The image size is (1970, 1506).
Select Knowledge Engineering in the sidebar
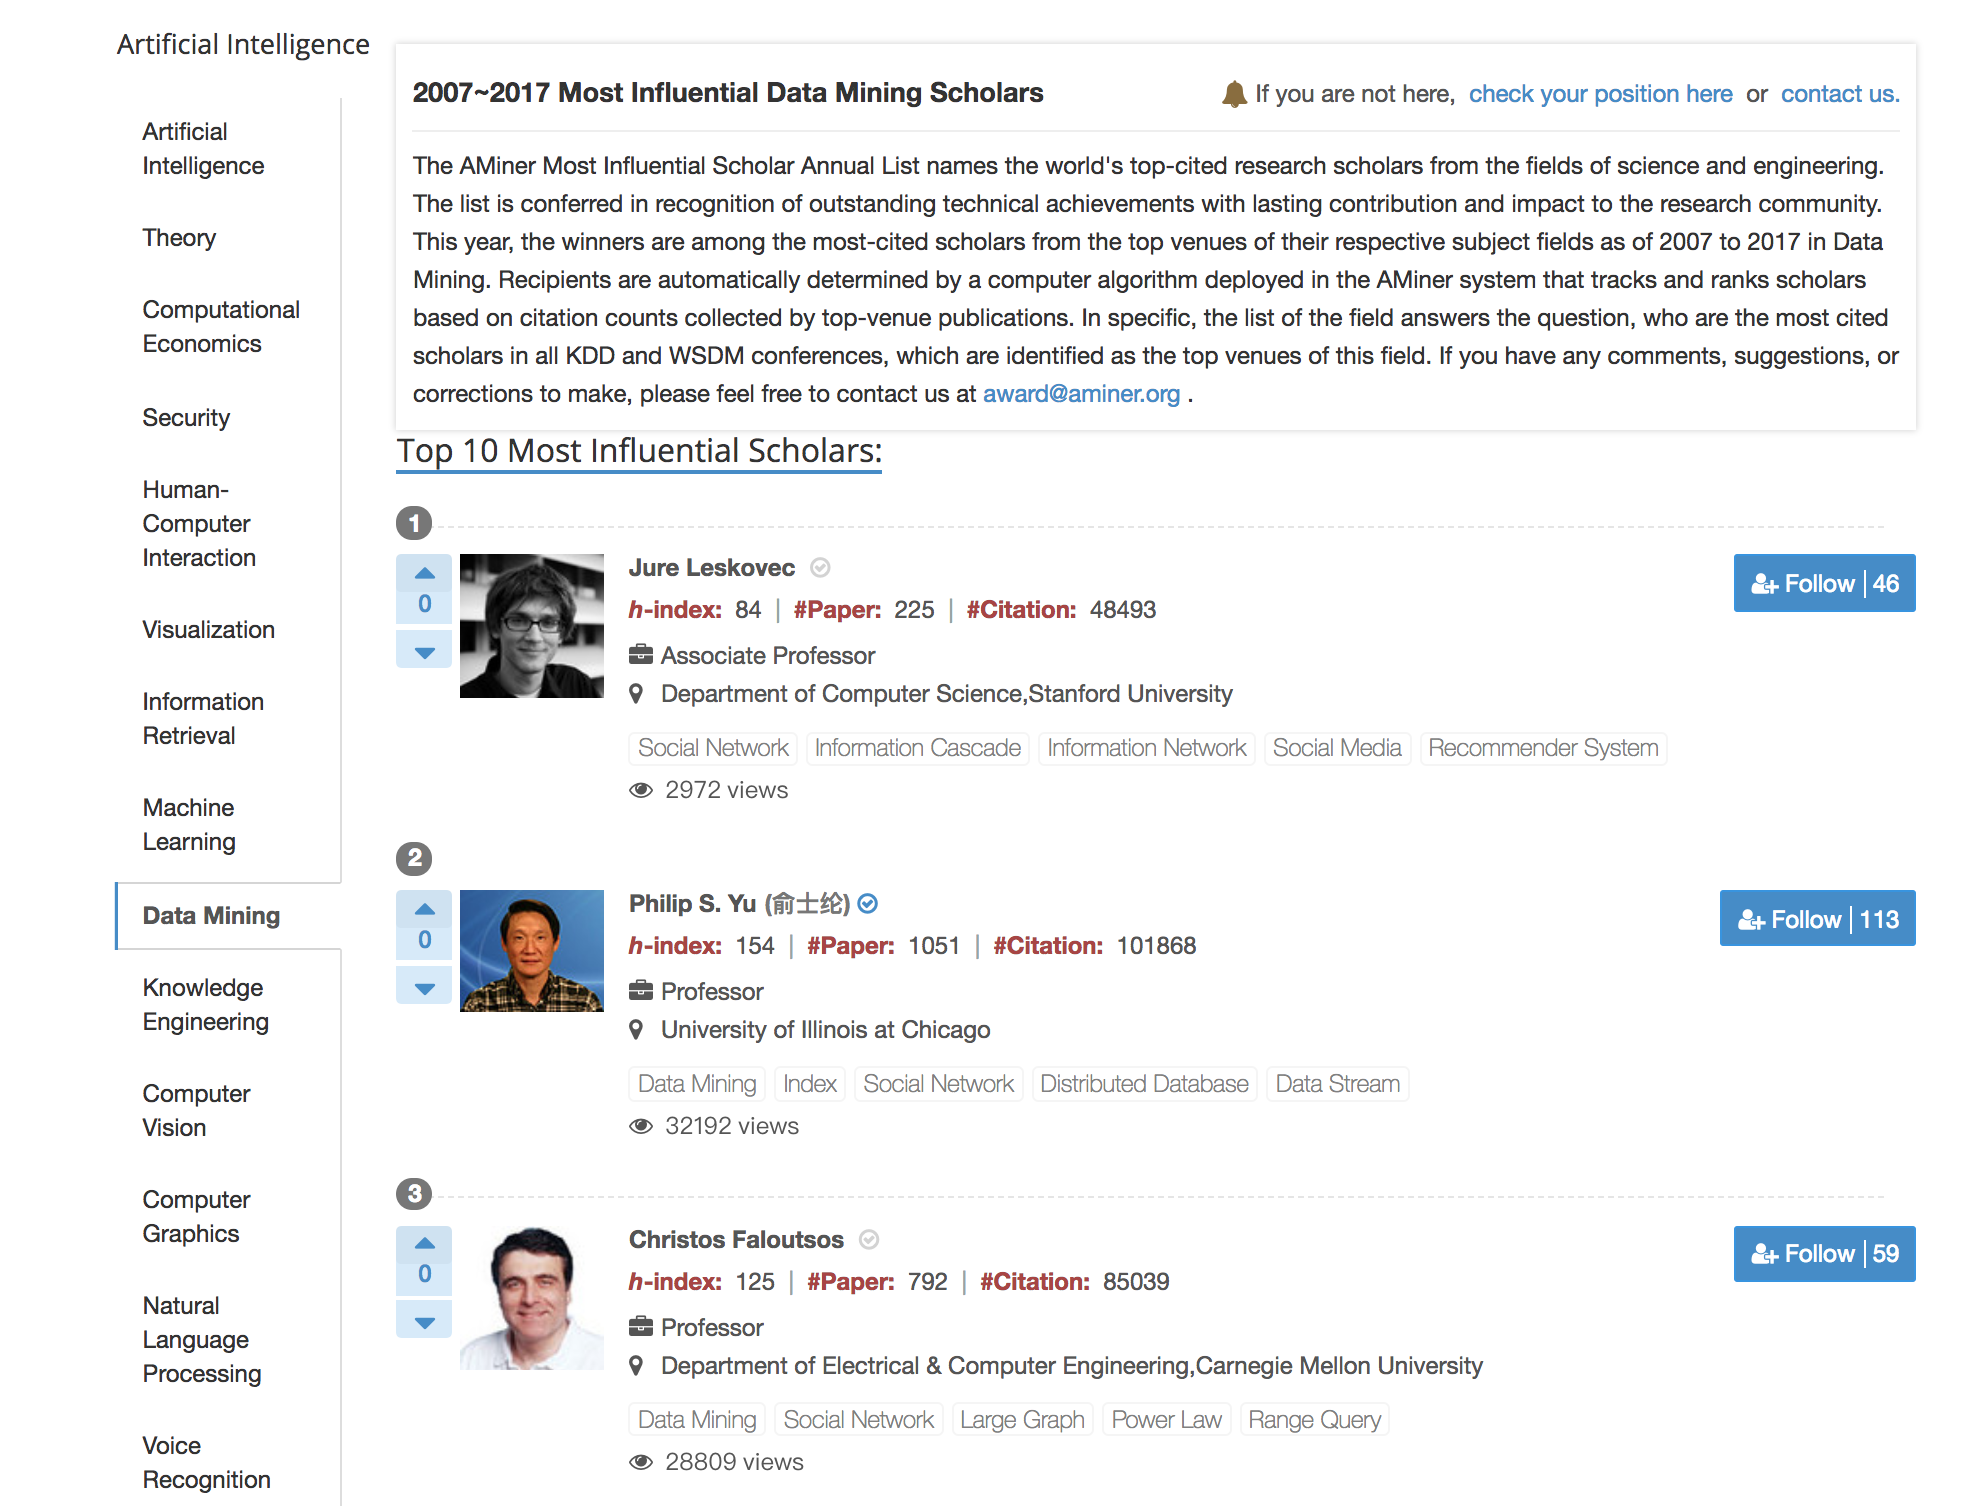(x=205, y=1005)
